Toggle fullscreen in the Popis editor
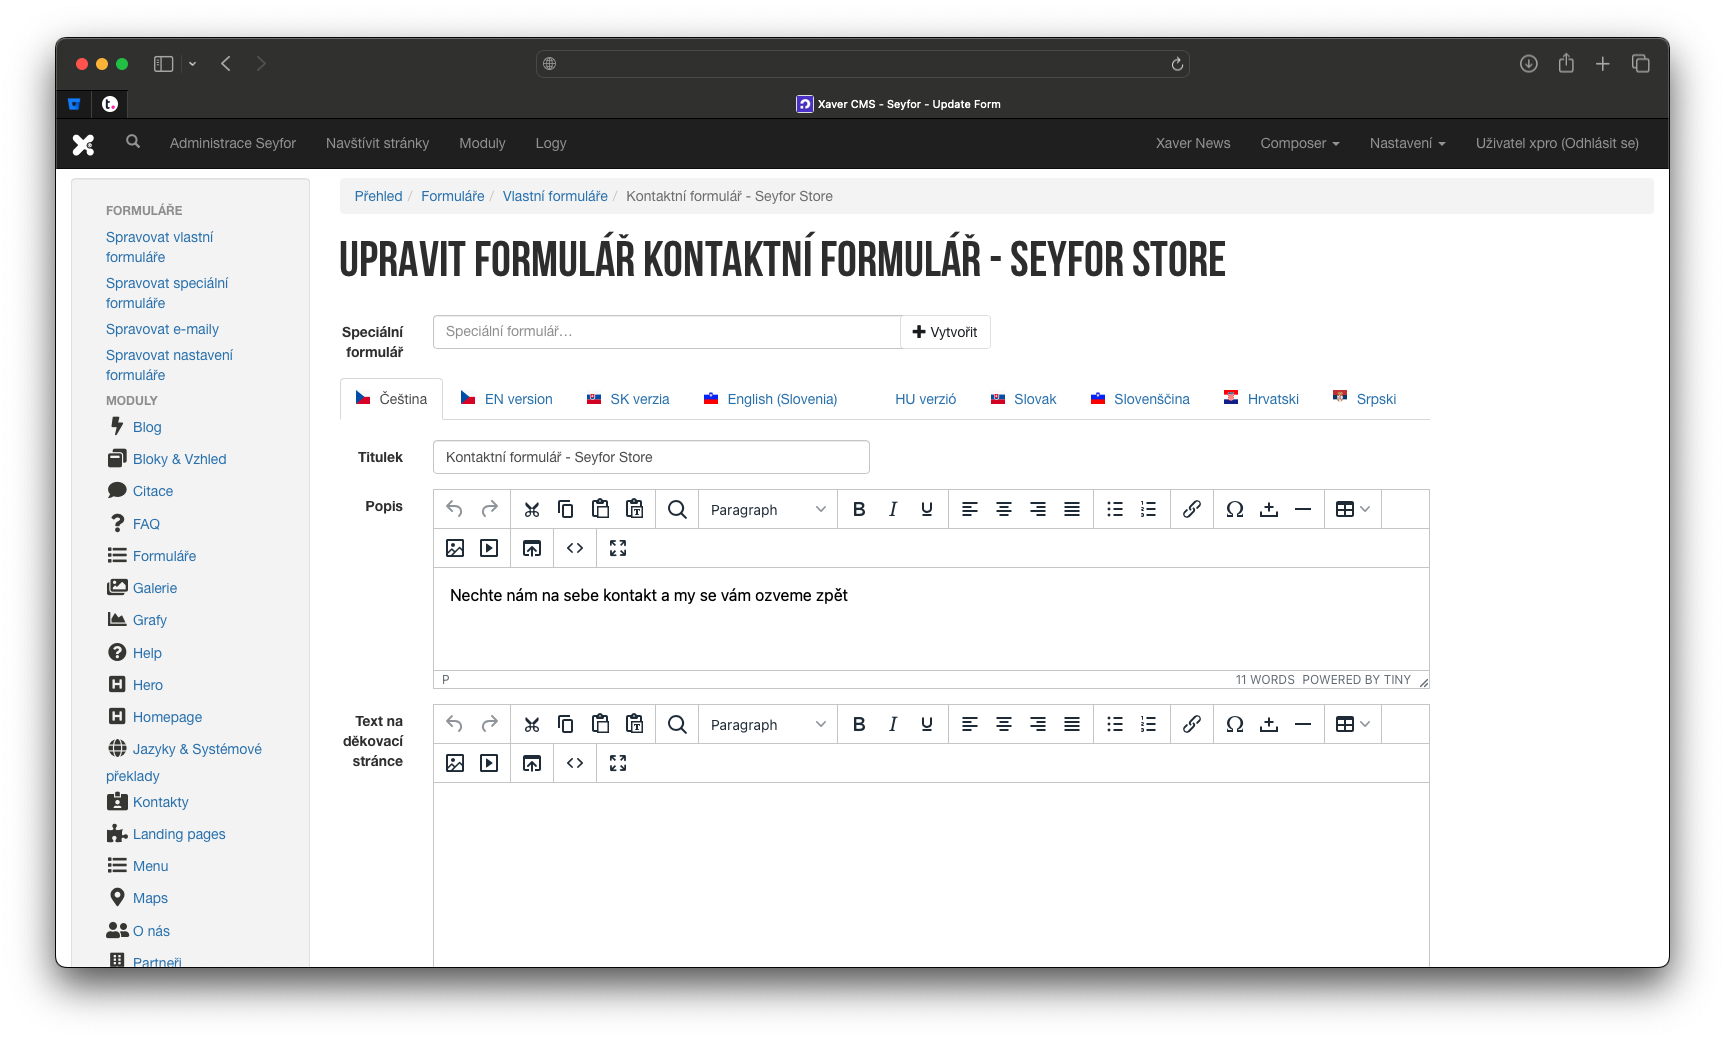This screenshot has height=1041, width=1725. tap(618, 548)
